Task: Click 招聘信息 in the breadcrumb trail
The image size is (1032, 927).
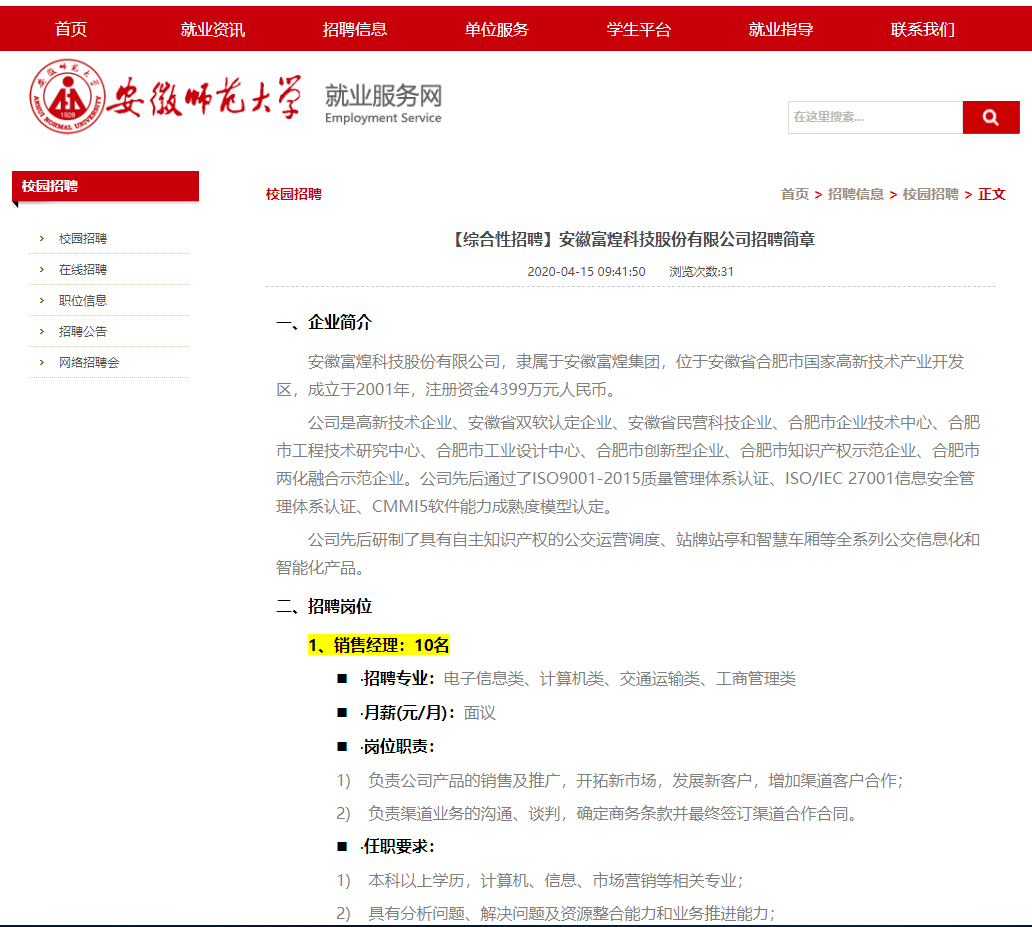Action: [x=857, y=194]
